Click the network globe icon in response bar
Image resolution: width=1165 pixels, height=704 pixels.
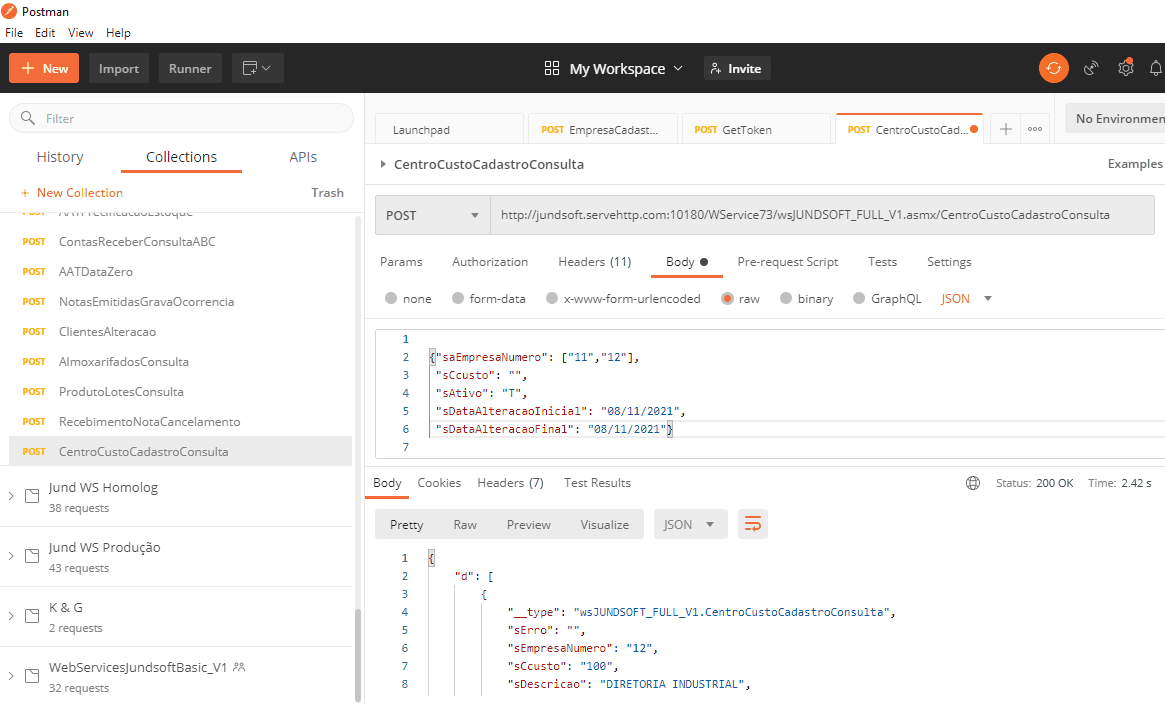[973, 483]
